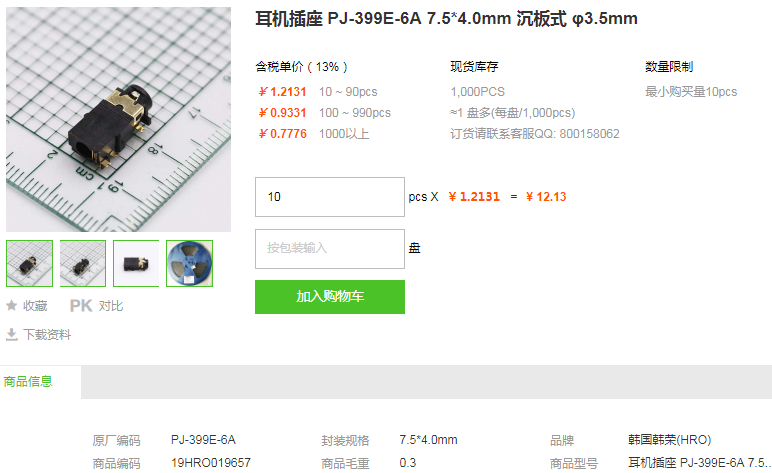Click the customer service QQ 800158062 text
The width and height of the screenshot is (772, 473).
535,134
